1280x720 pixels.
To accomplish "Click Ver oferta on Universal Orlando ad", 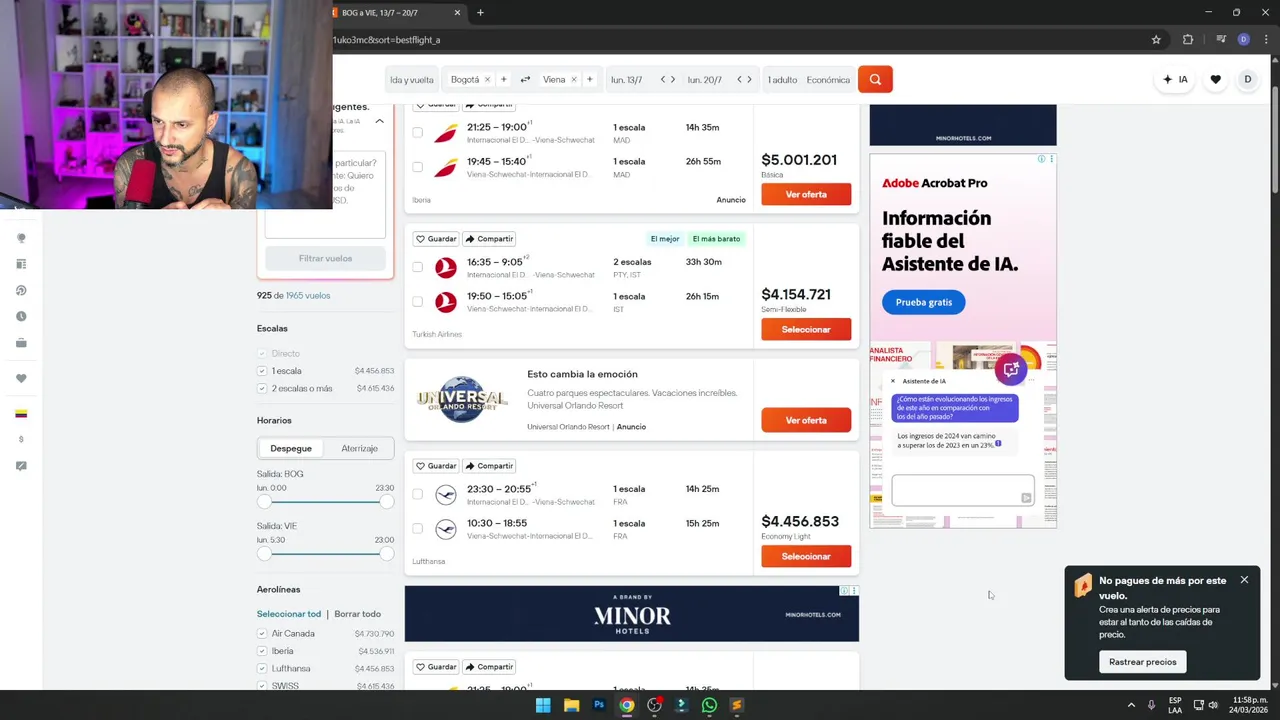I will pos(806,420).
